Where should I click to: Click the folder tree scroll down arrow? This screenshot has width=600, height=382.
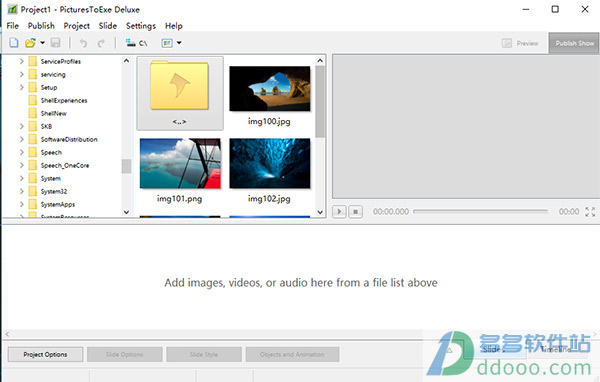point(126,212)
